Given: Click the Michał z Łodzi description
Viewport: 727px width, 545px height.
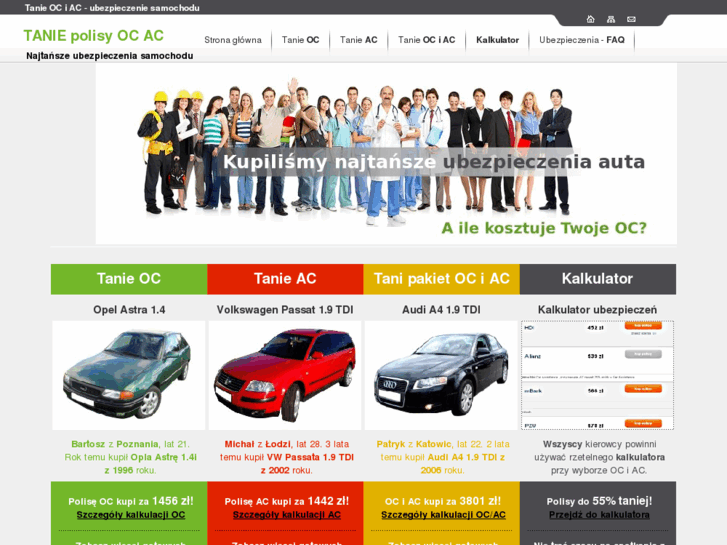Looking at the screenshot, I should tap(287, 457).
